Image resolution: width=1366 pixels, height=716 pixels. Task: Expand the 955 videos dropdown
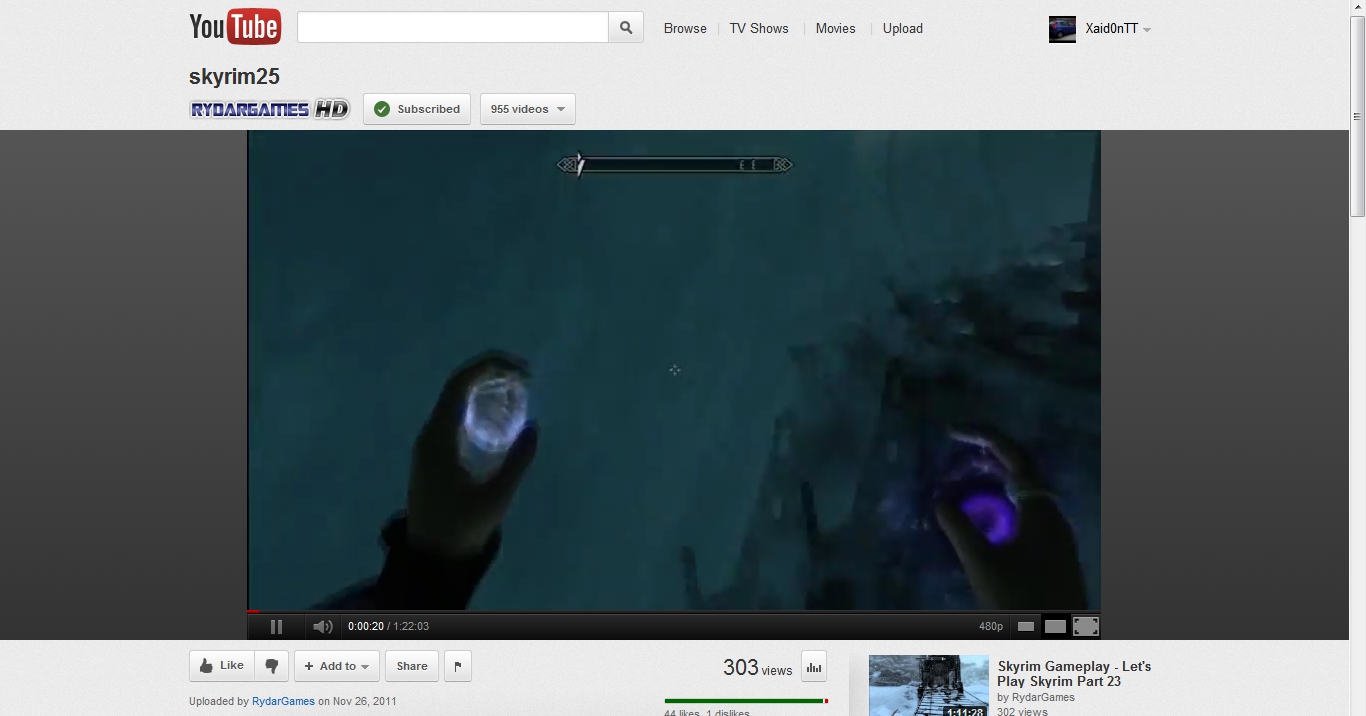pyautogui.click(x=528, y=109)
